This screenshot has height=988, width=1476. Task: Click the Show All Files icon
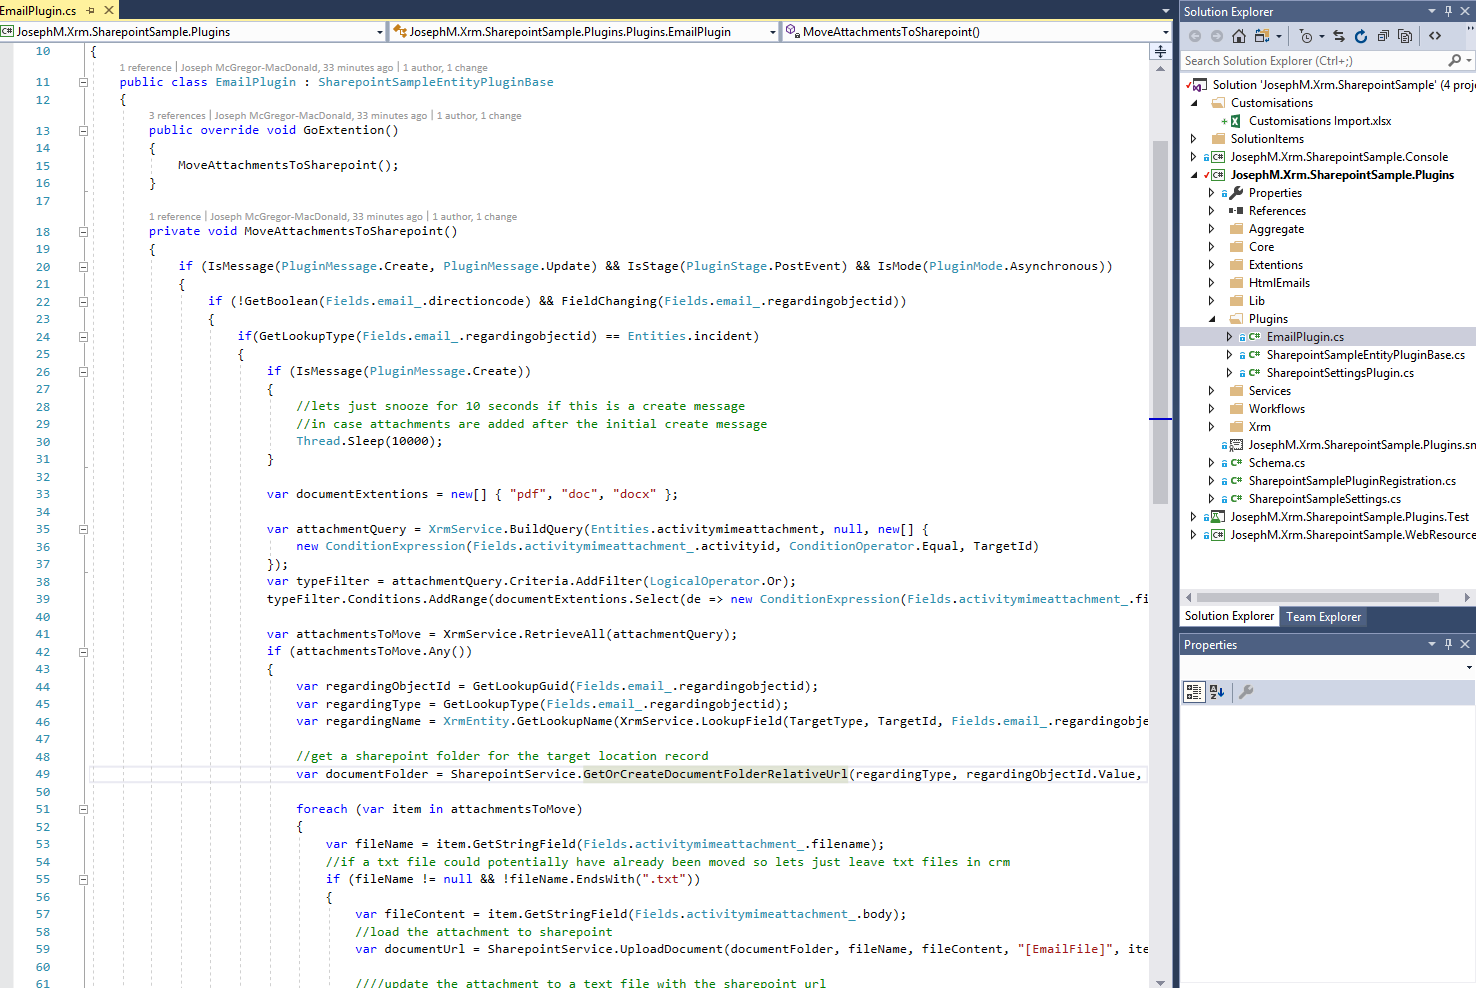[x=1405, y=36]
